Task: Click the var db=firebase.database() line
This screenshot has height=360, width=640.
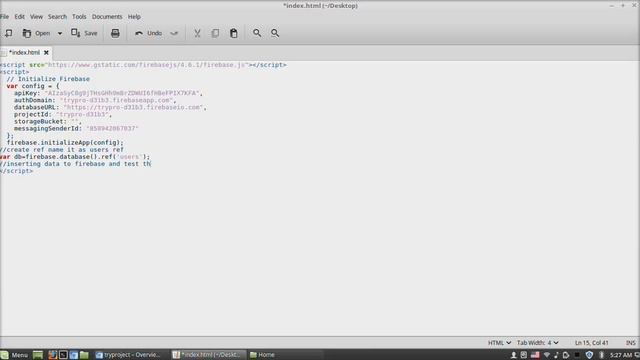Action: (75, 157)
